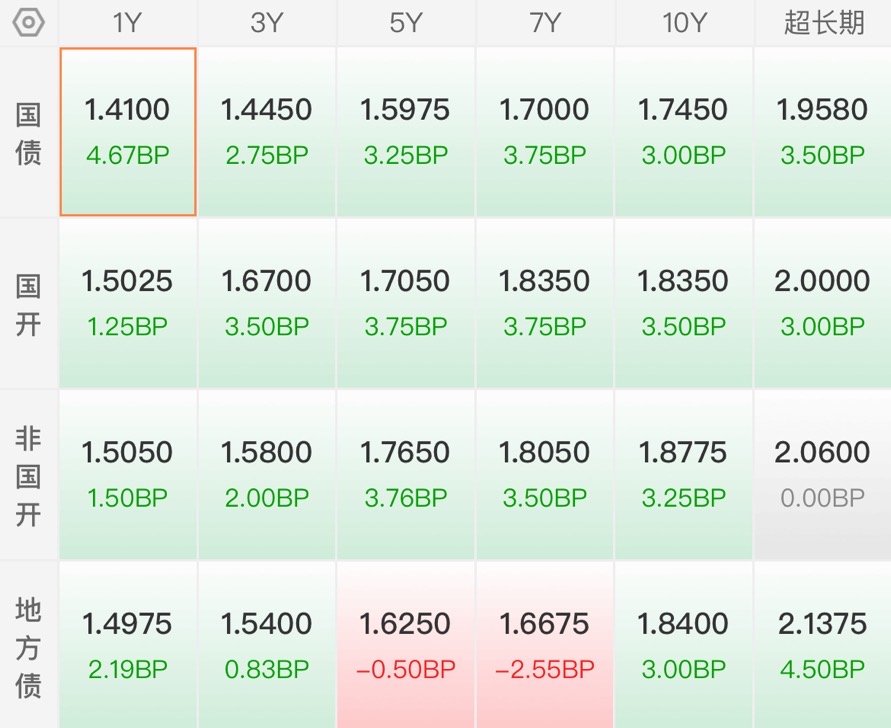This screenshot has width=891, height=728.
Task: Open the hexagon settings icon
Action: (x=28, y=23)
